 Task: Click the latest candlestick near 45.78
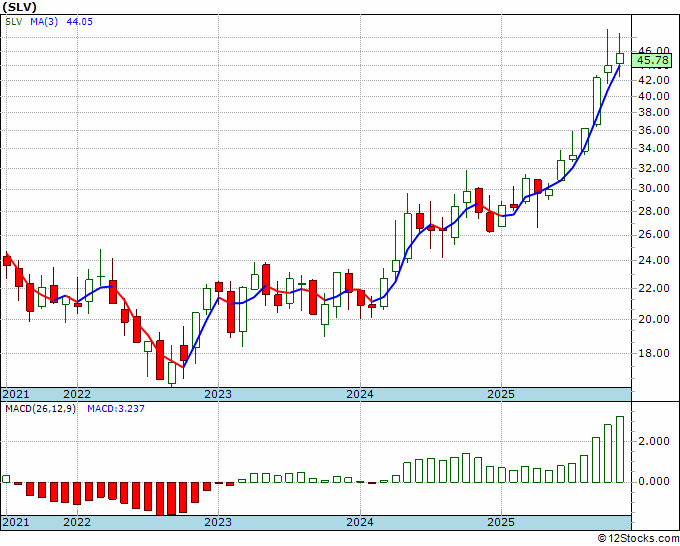pos(620,59)
